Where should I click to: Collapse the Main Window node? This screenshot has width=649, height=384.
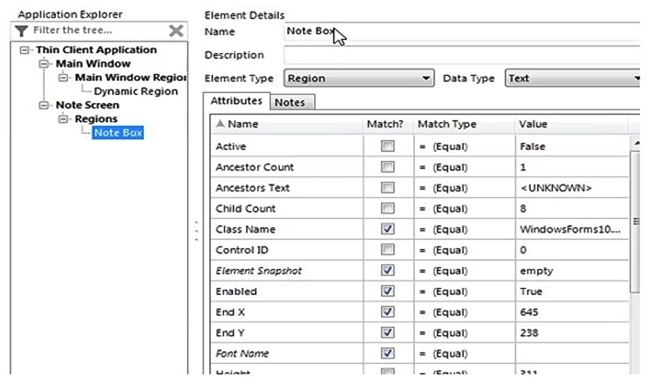[43, 64]
